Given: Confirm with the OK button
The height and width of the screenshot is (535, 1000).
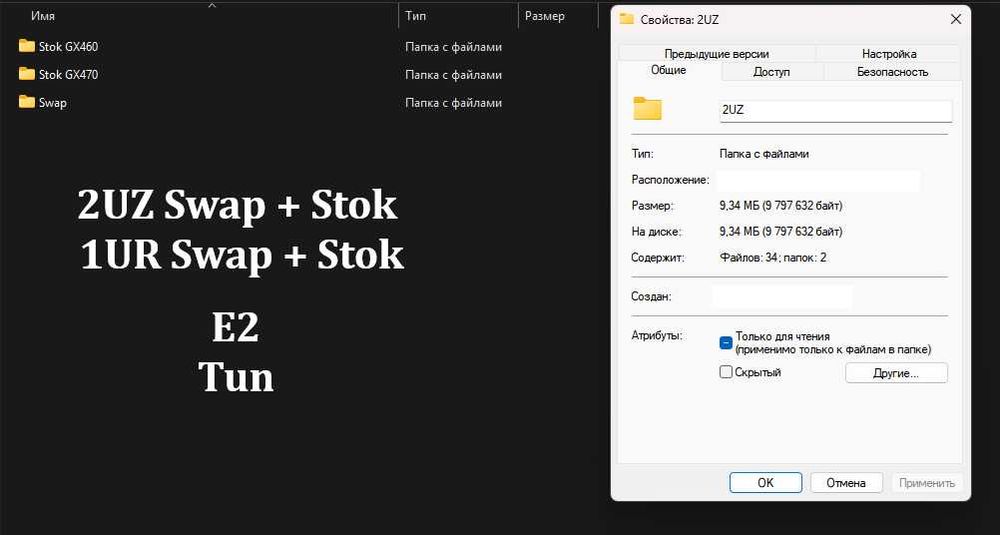Looking at the screenshot, I should point(765,483).
